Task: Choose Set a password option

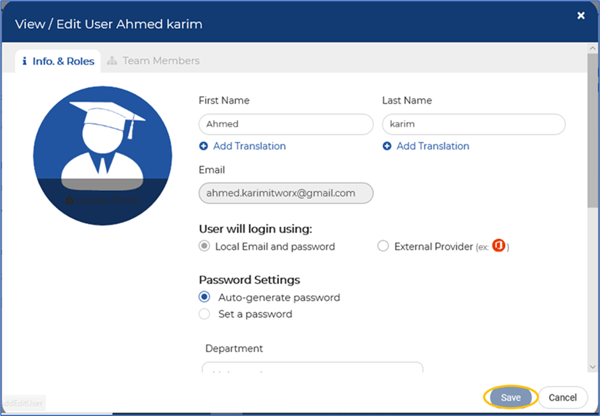Action: (x=204, y=314)
